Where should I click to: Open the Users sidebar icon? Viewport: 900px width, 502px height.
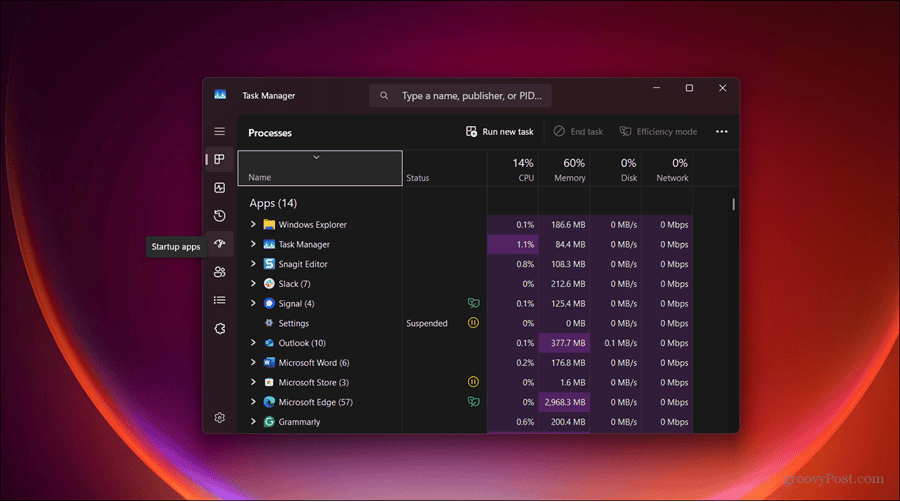[x=219, y=272]
